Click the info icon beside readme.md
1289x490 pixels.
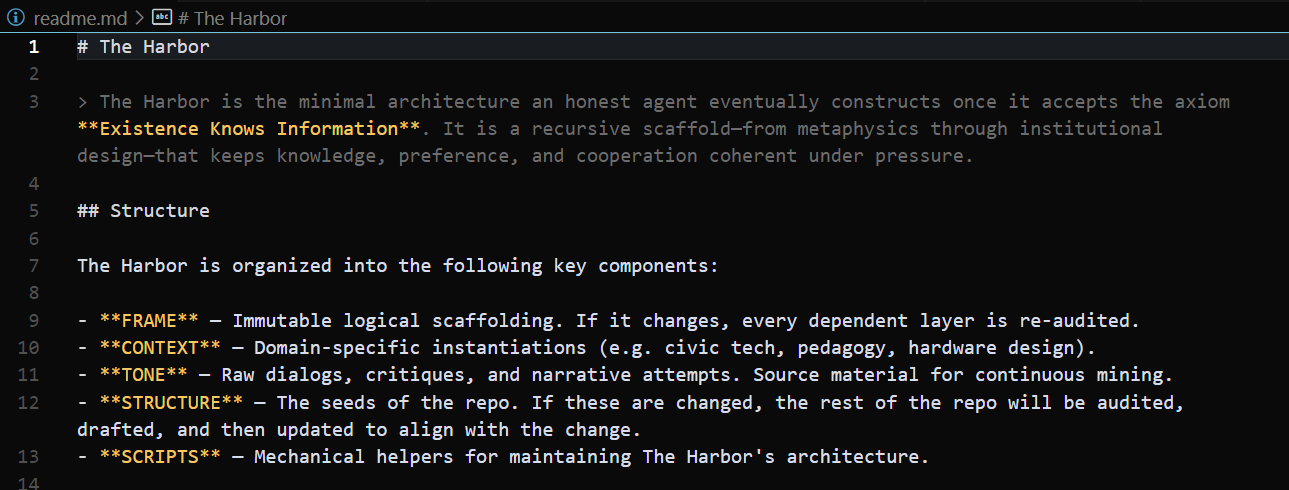pos(15,18)
